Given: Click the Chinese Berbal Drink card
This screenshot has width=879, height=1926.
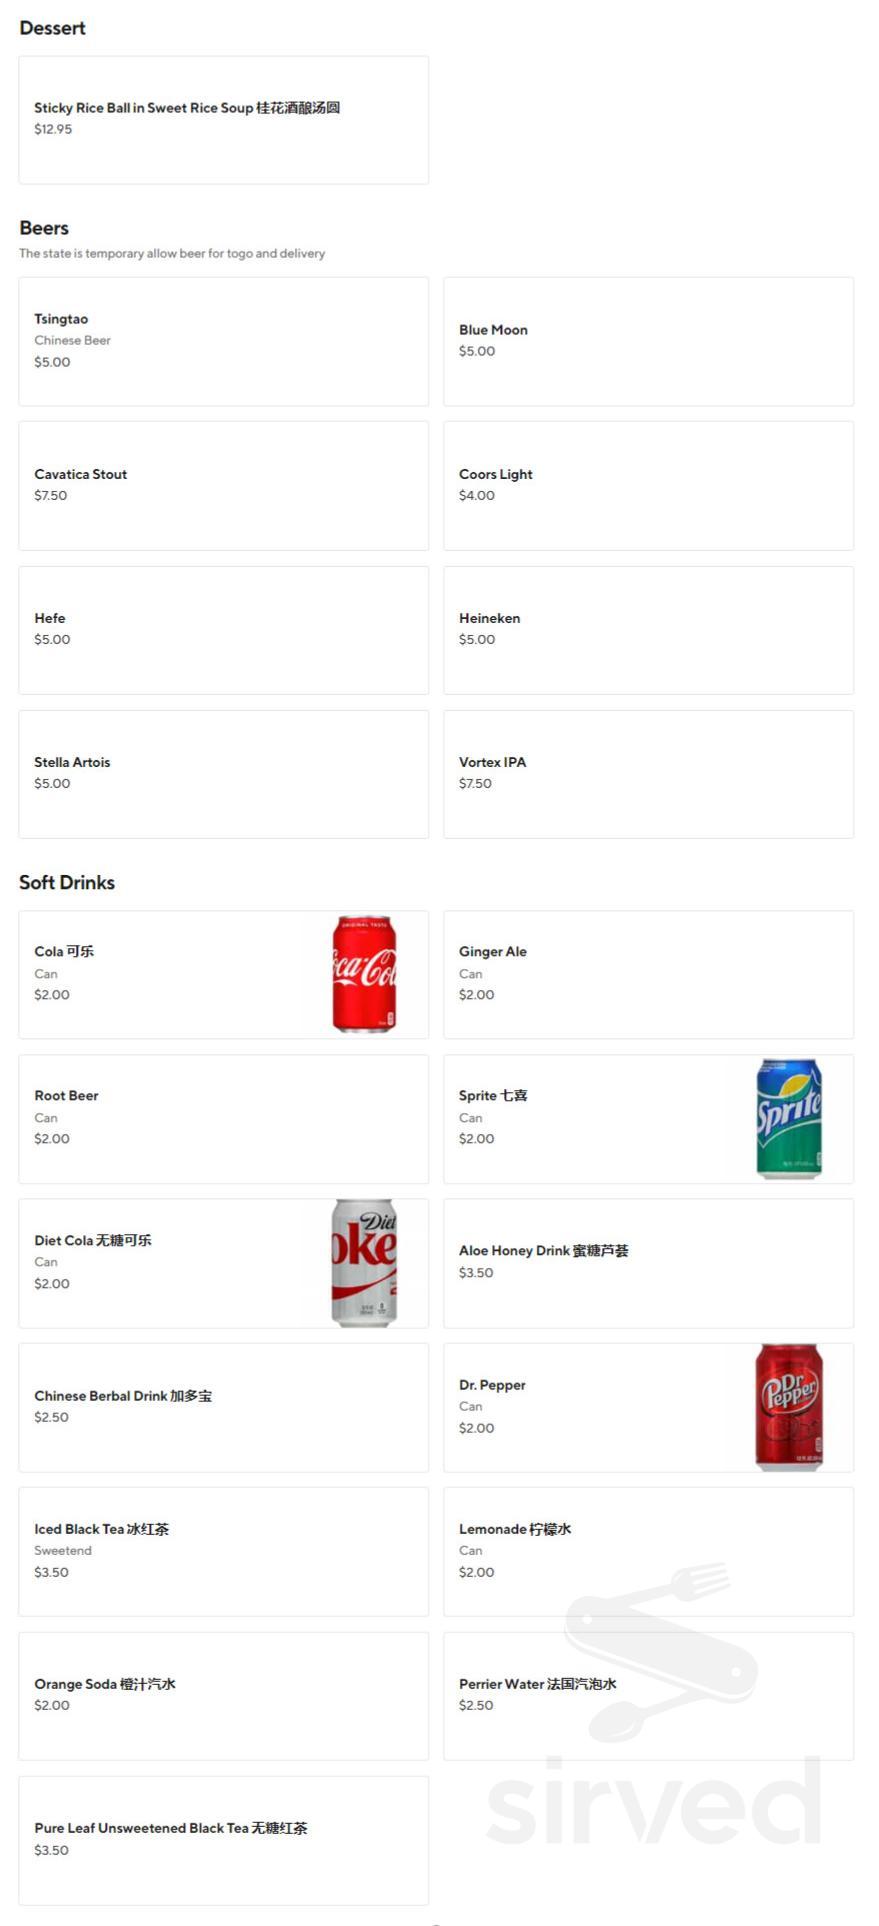Looking at the screenshot, I should coord(223,1407).
